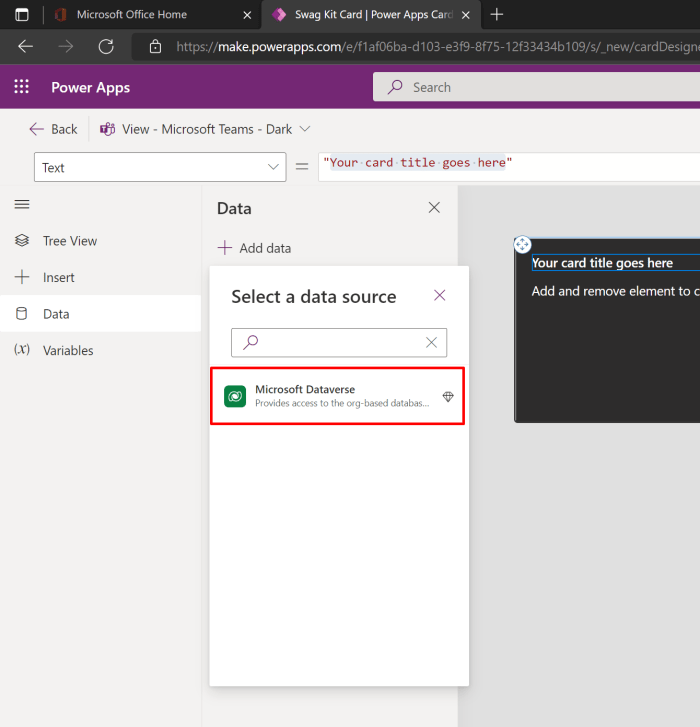Open Tree View in sidebar

point(69,241)
